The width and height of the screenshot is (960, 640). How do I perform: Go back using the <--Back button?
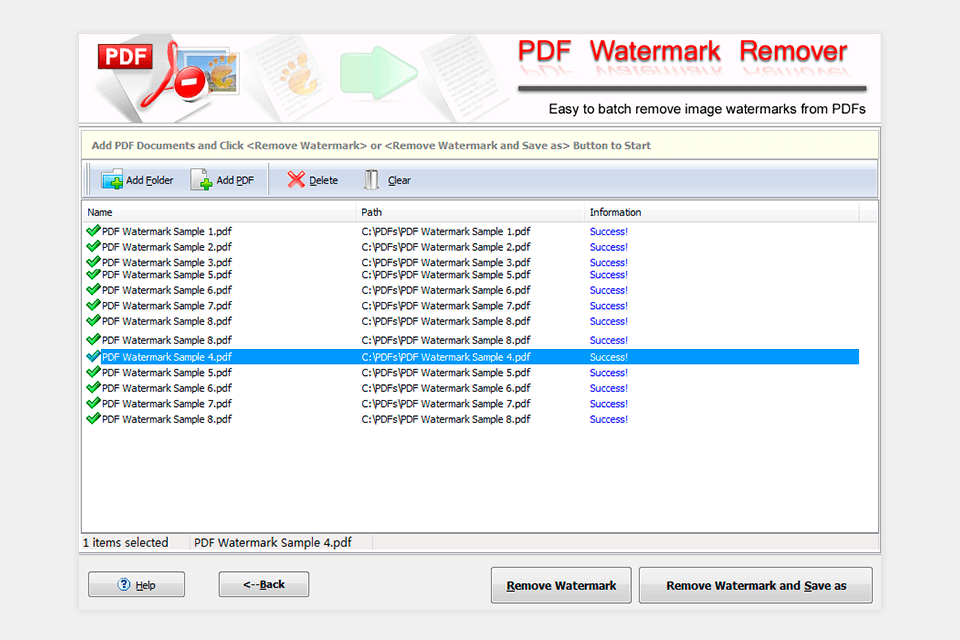click(263, 585)
